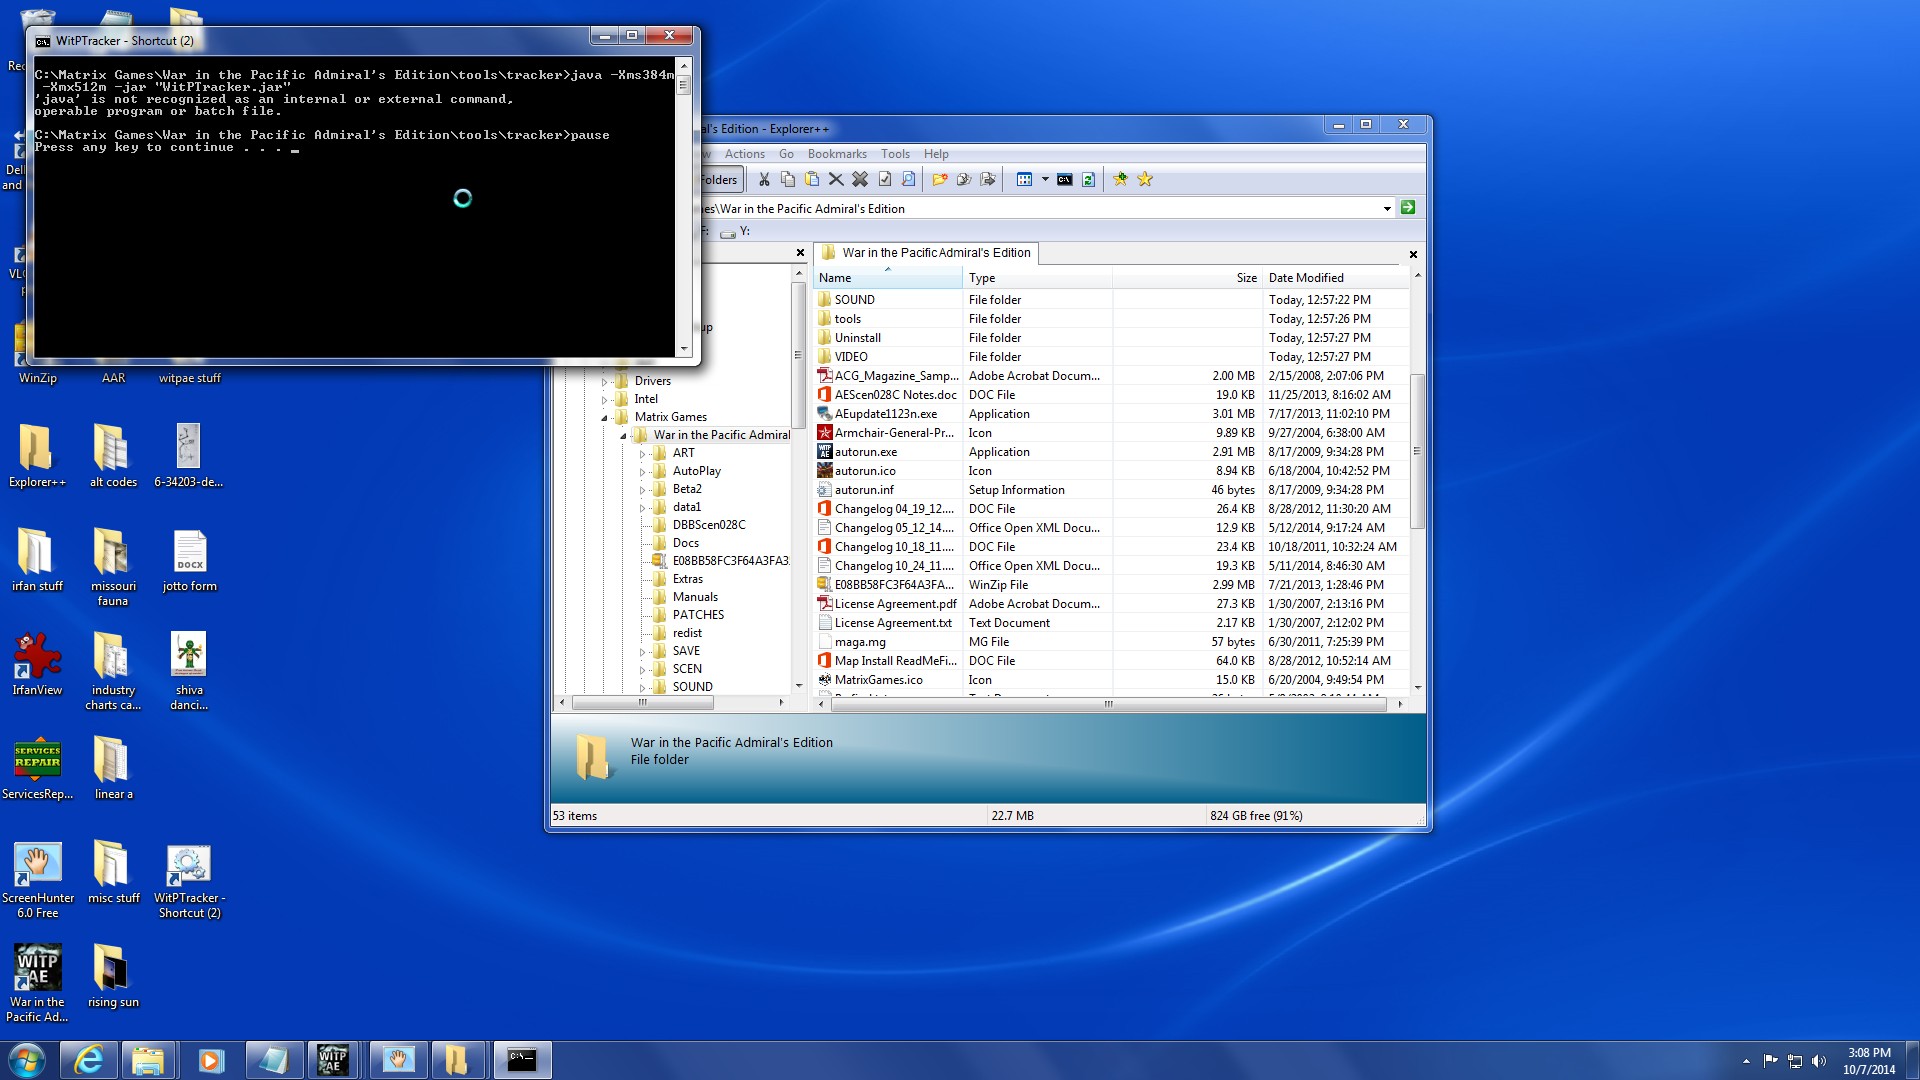Expand the ART folder node
Image resolution: width=1920 pixels, height=1080 pixels.
(643, 454)
